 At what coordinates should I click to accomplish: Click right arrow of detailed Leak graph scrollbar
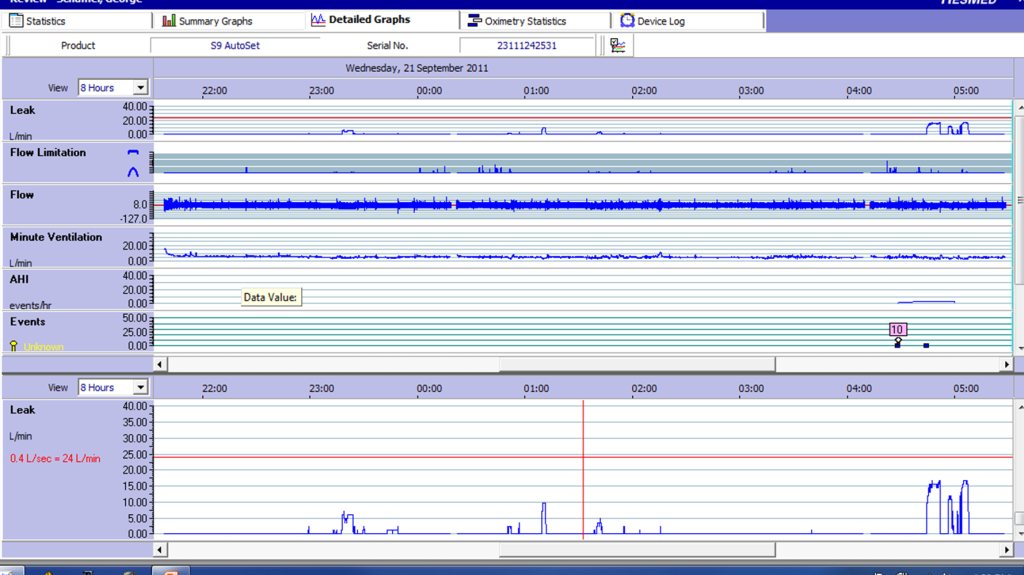tap(1006, 550)
